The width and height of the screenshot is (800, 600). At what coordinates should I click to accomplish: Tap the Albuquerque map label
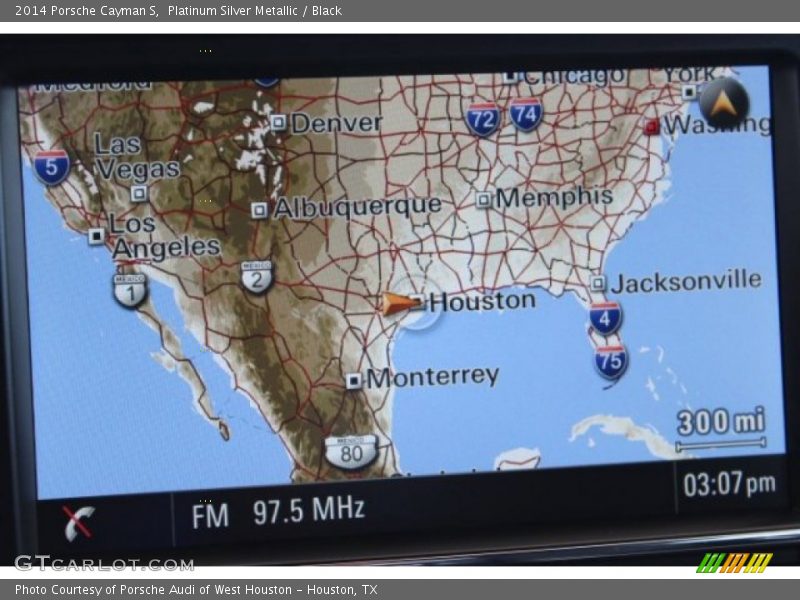tap(358, 207)
